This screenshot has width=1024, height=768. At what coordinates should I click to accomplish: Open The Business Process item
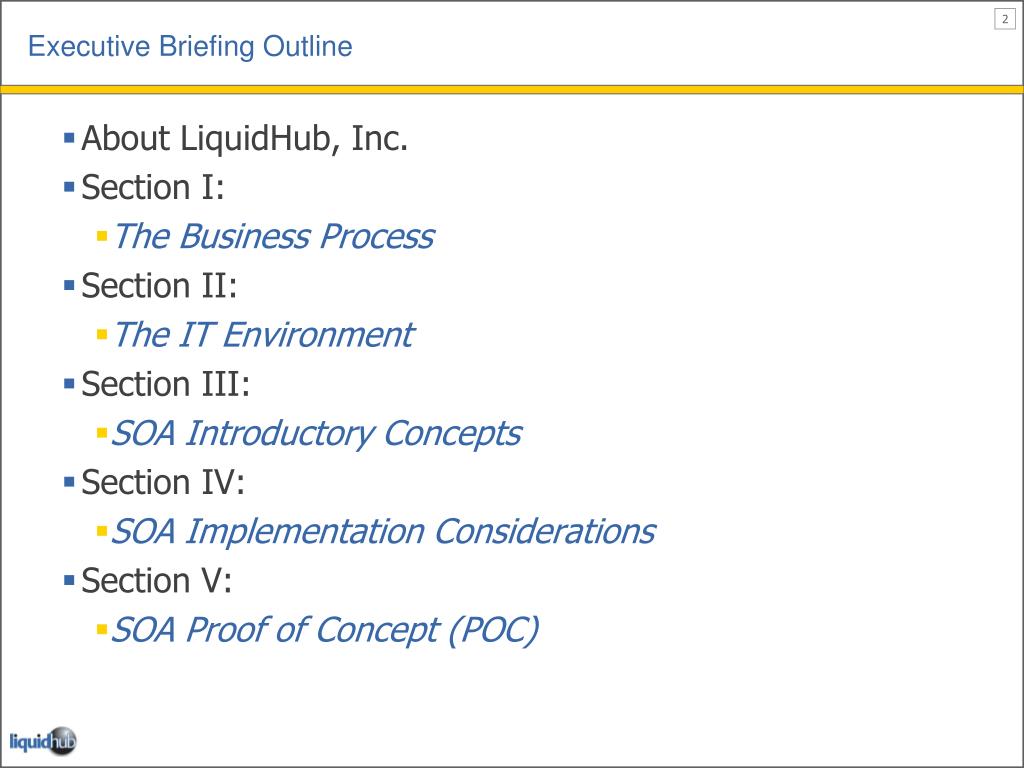pyautogui.click(x=274, y=236)
